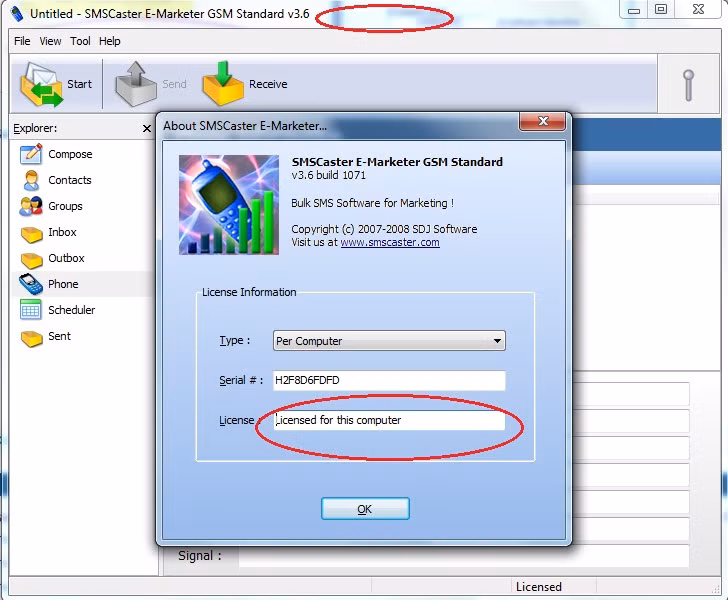Click the Inbox folder icon

(32, 234)
